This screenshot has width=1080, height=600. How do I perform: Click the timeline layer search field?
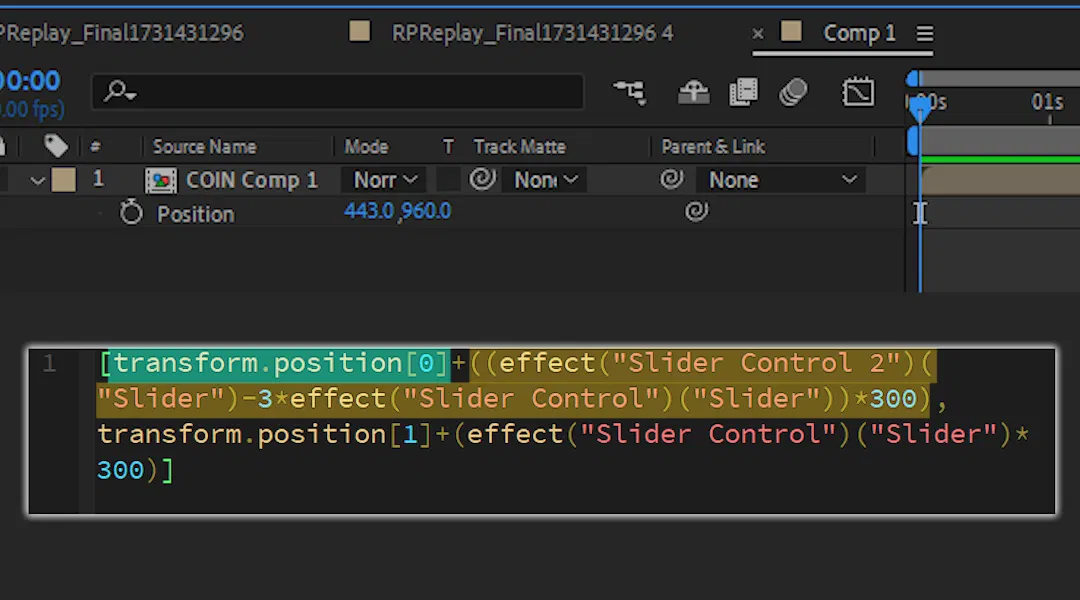pyautogui.click(x=338, y=91)
